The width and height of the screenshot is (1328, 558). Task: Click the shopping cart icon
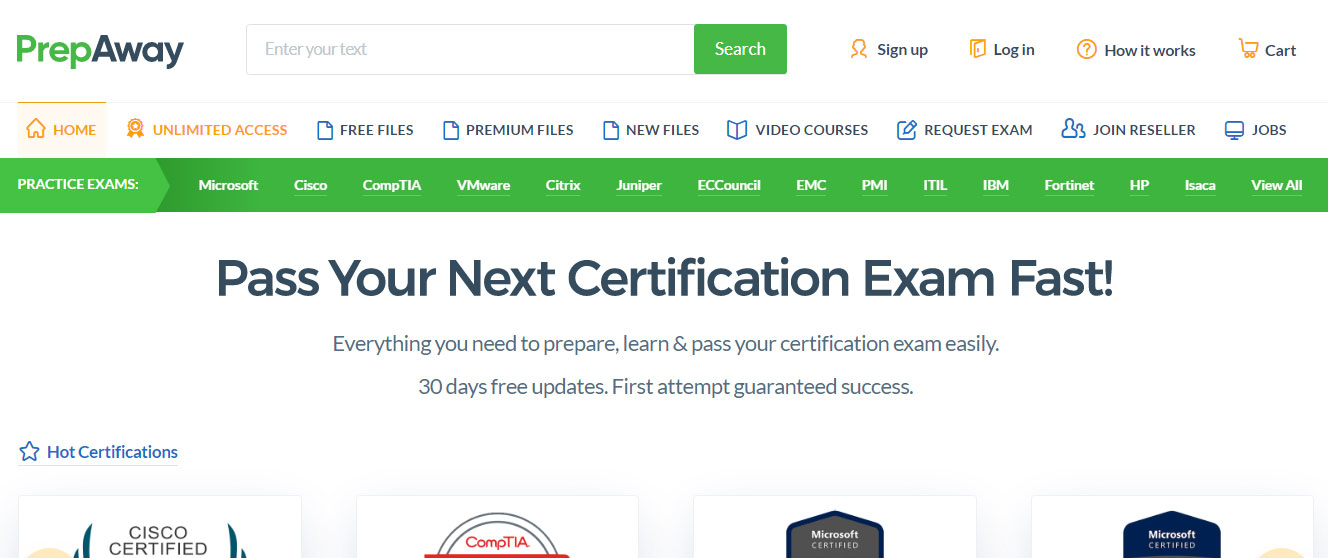[x=1247, y=48]
